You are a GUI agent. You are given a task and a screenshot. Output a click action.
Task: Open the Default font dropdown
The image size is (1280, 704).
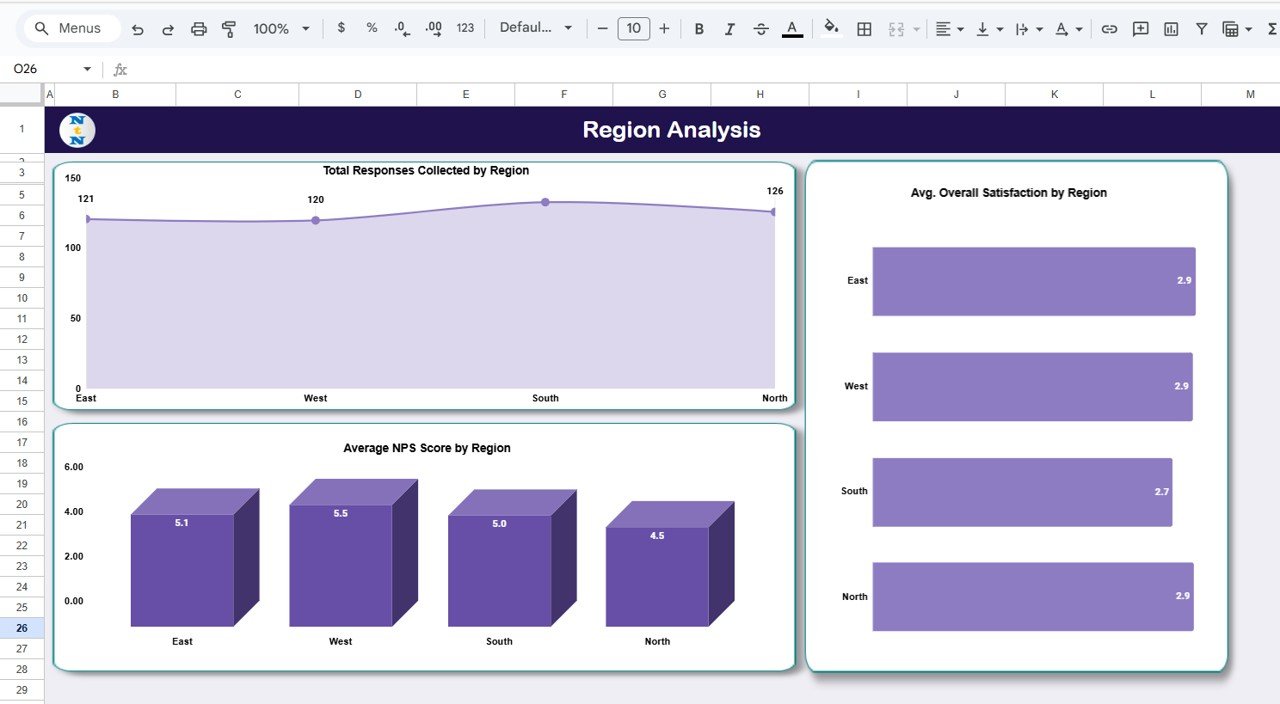tap(536, 28)
